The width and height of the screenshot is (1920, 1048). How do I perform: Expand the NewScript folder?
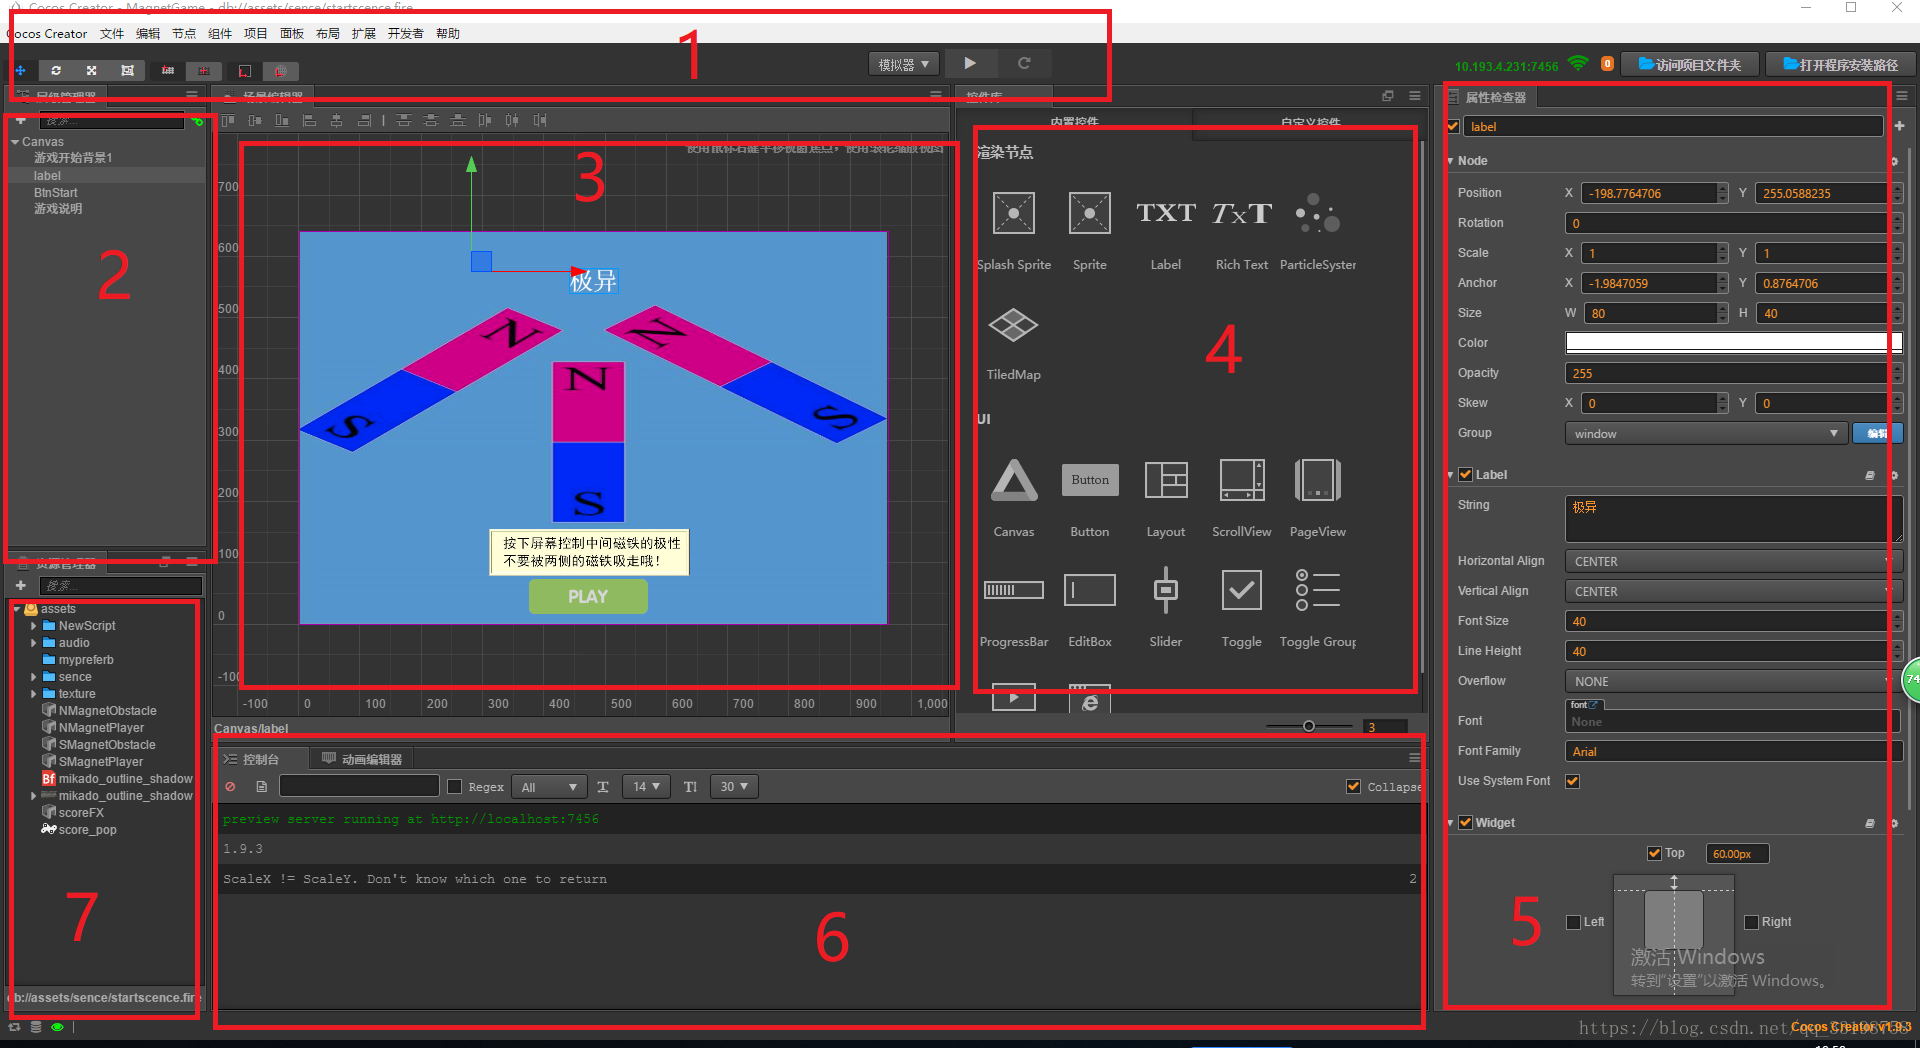tap(33, 626)
